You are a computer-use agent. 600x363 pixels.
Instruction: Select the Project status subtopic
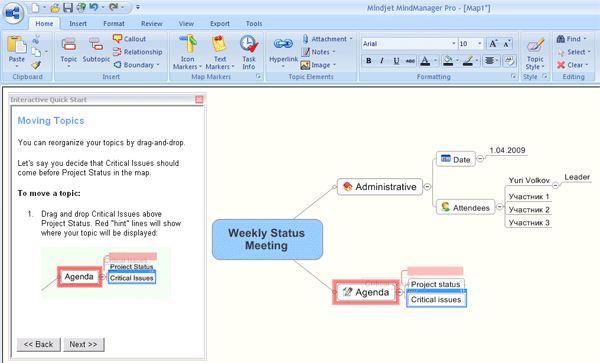click(435, 284)
